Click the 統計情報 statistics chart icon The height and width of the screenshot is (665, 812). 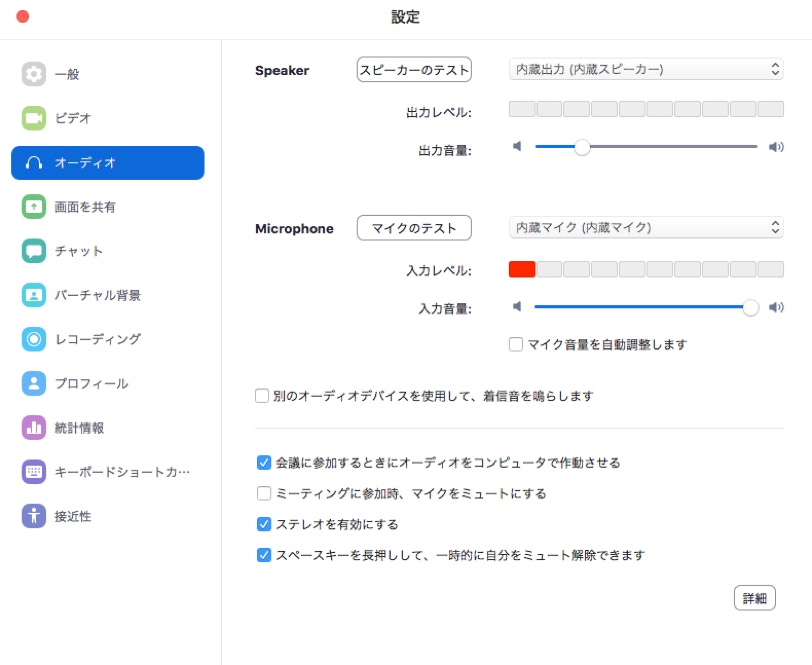(x=34, y=428)
